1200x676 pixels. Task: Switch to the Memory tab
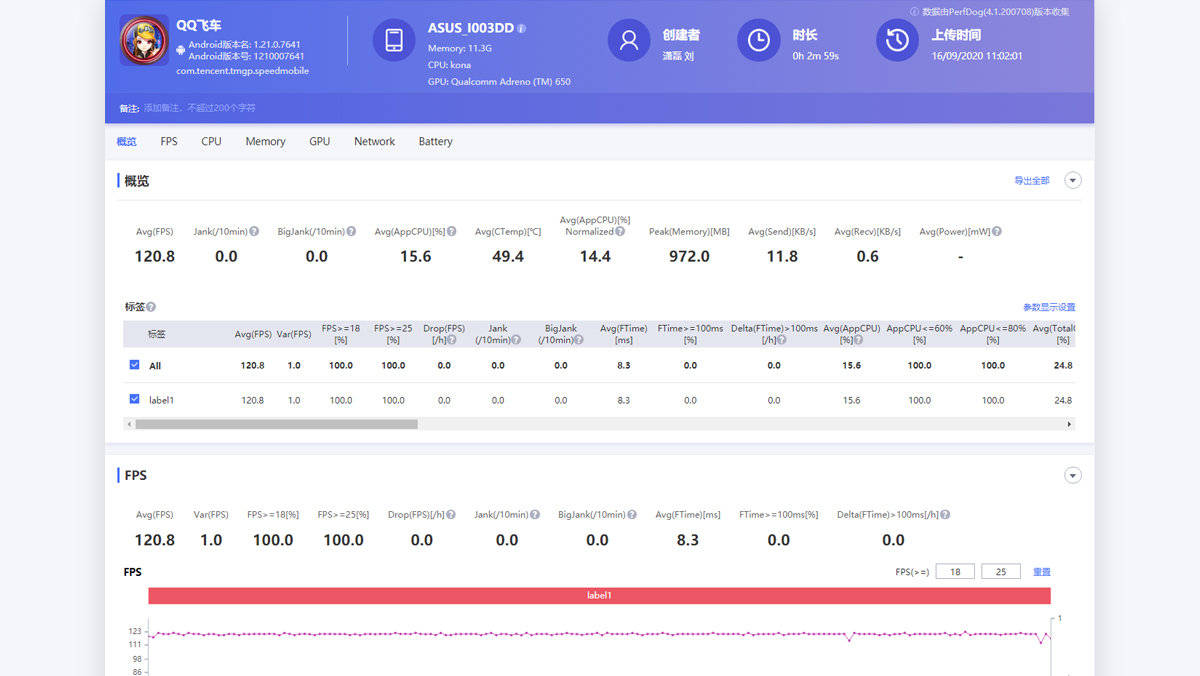coord(265,142)
